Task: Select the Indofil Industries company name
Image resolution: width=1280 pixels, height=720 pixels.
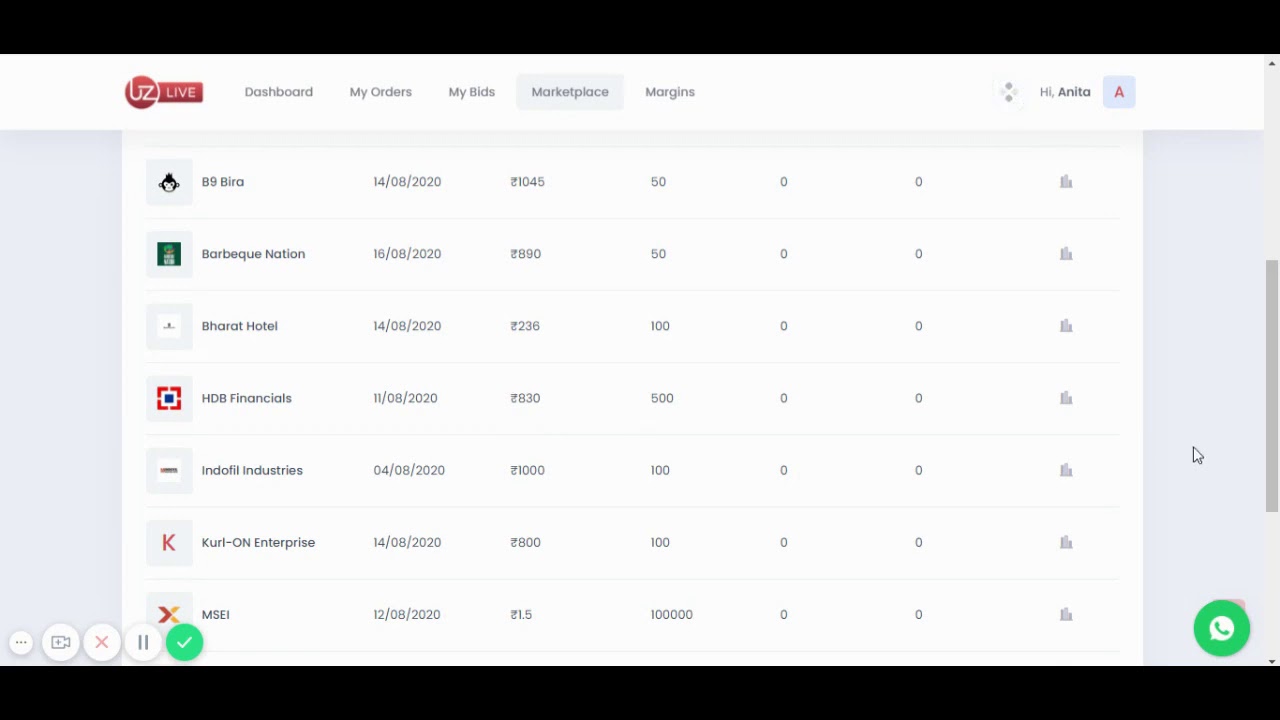Action: [252, 470]
